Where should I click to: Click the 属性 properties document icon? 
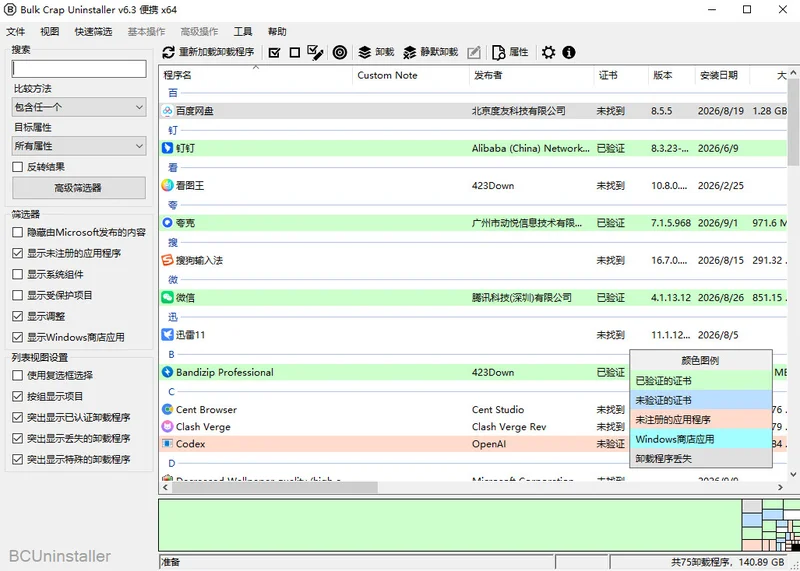(498, 53)
